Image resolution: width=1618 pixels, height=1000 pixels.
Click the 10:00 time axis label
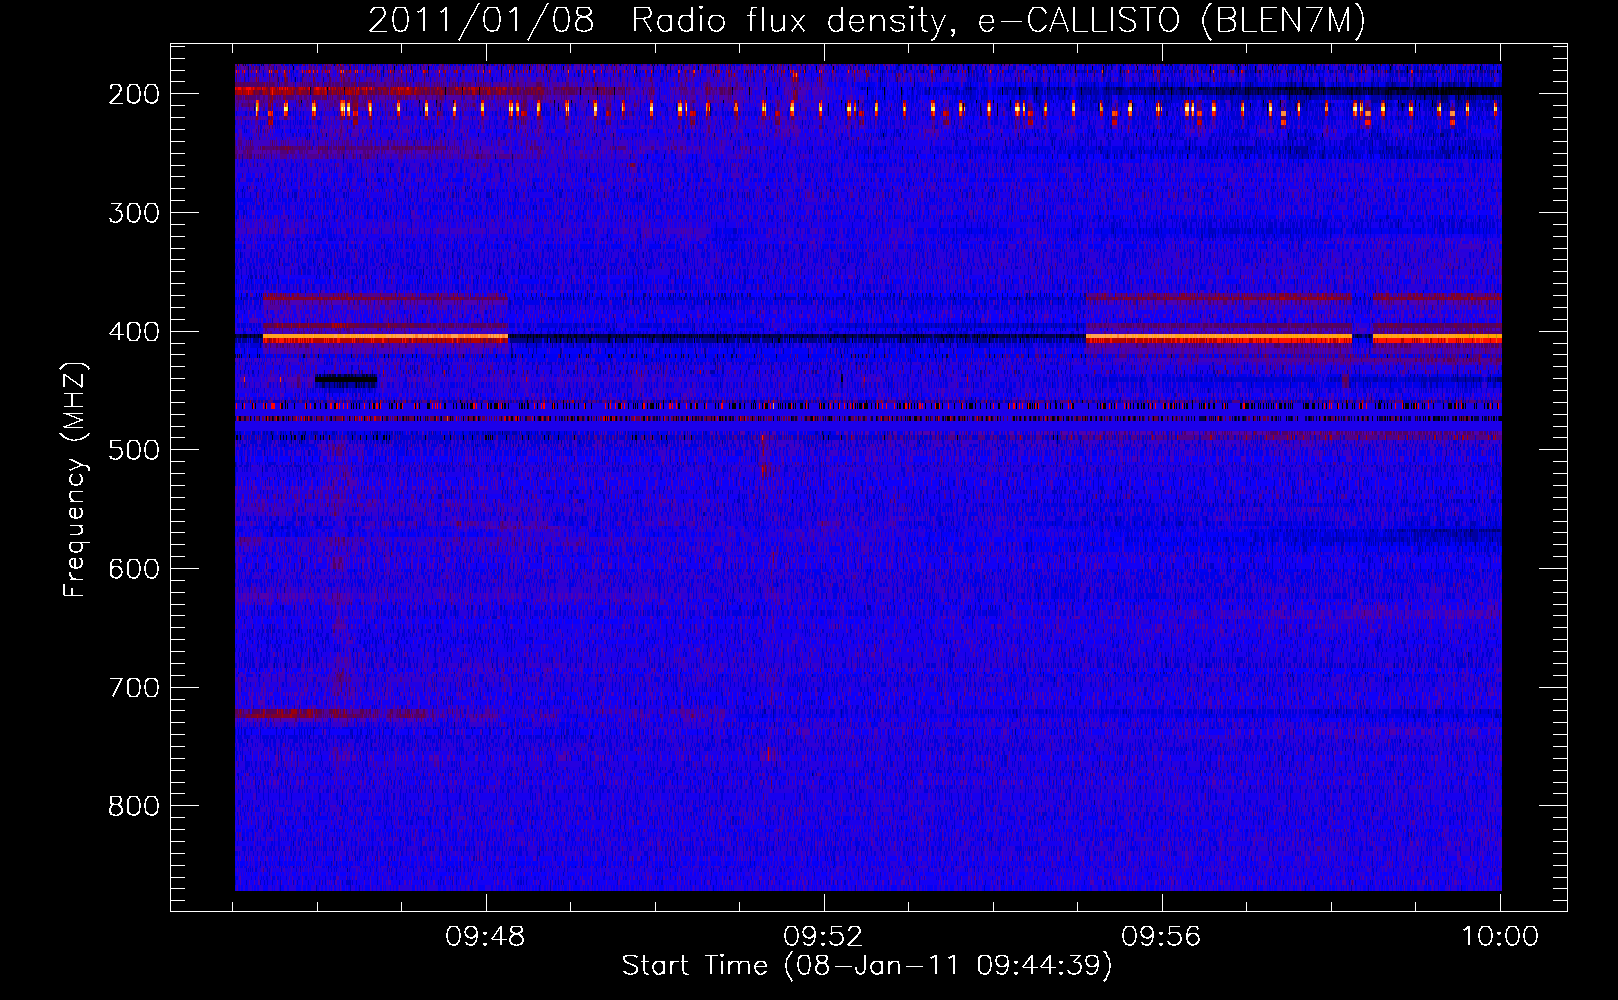(x=1500, y=937)
